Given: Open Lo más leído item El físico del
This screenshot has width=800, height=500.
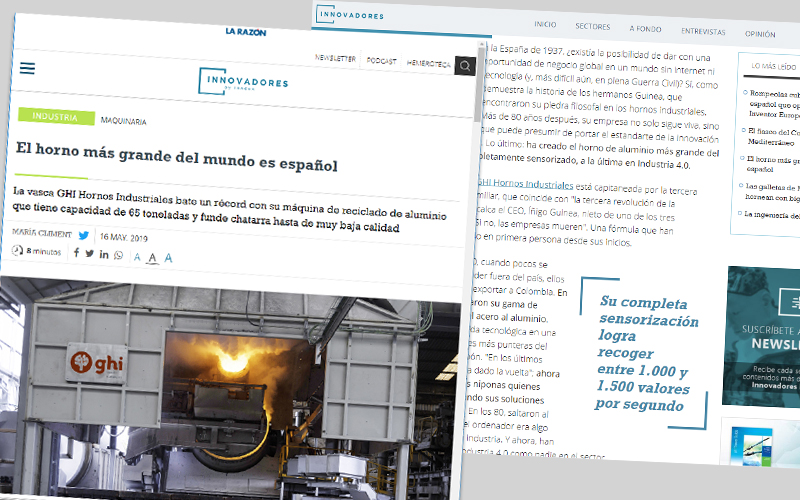Looking at the screenshot, I should [x=772, y=137].
